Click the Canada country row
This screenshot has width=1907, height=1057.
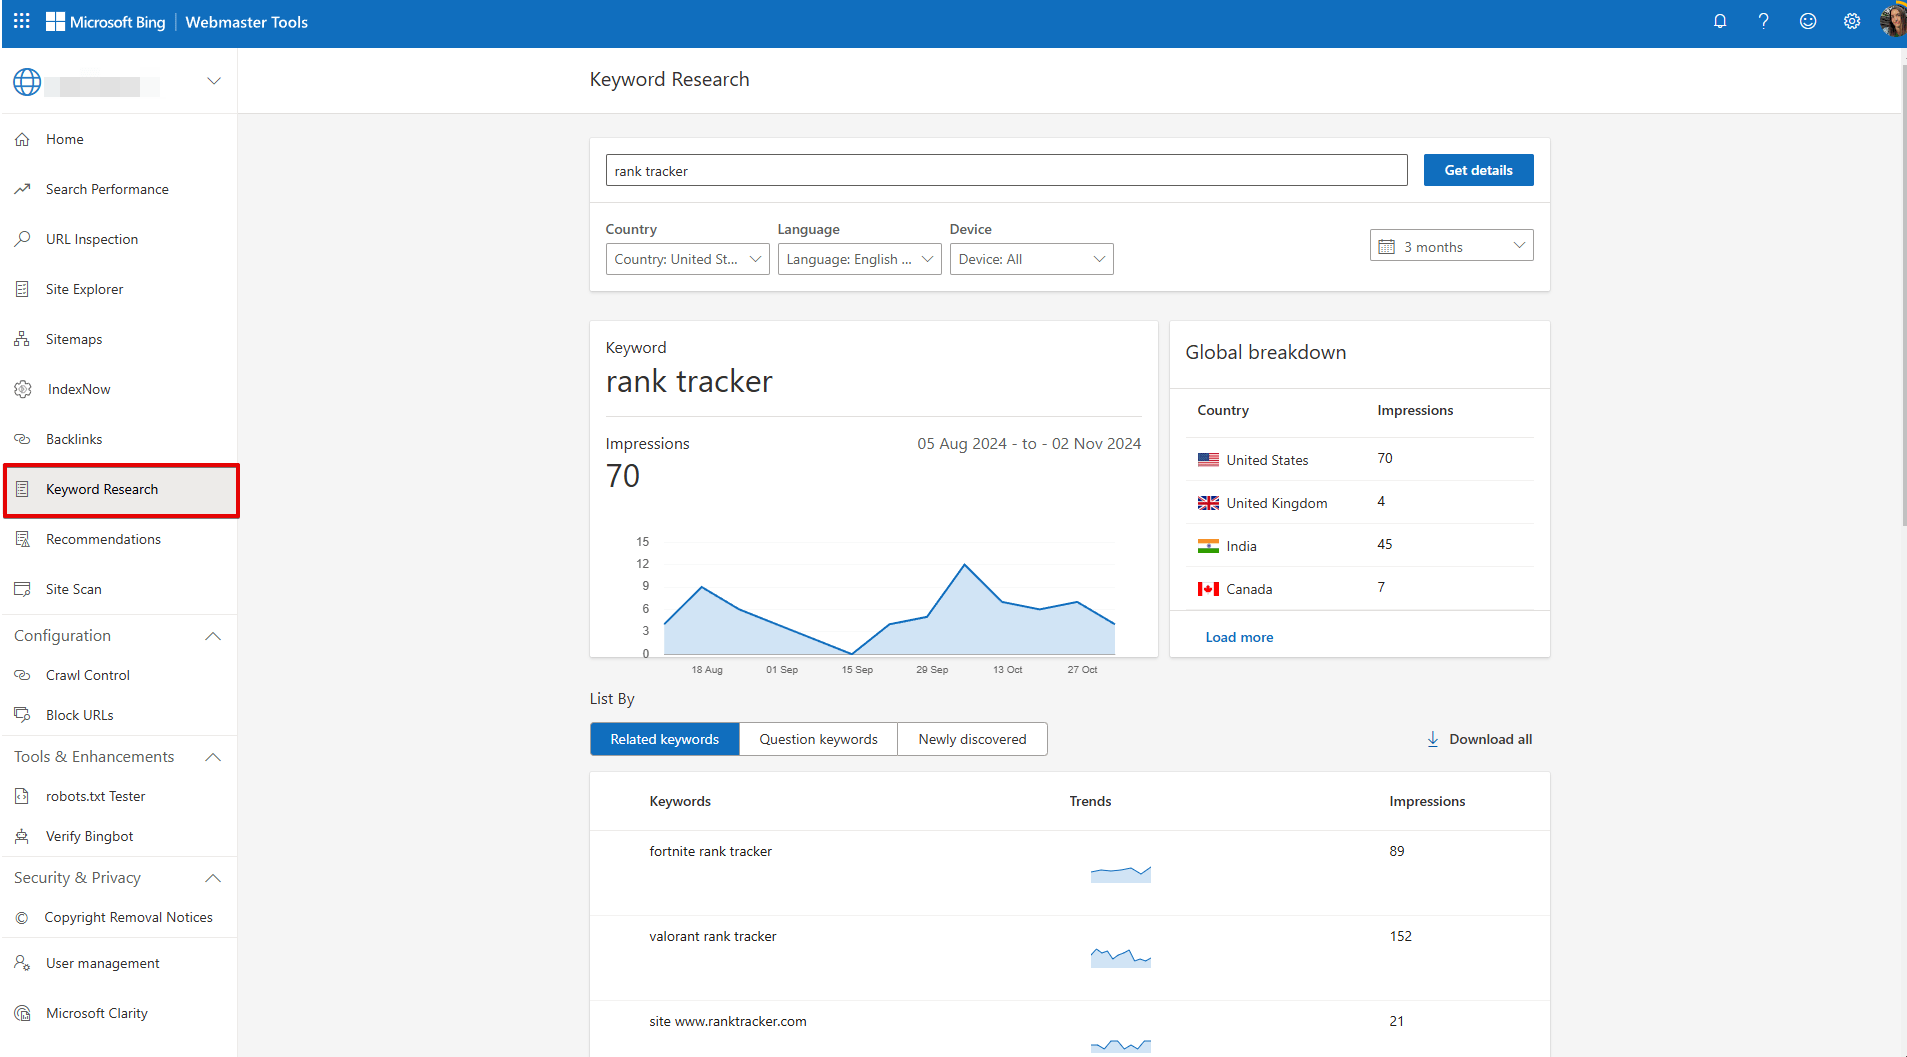pyautogui.click(x=1359, y=588)
